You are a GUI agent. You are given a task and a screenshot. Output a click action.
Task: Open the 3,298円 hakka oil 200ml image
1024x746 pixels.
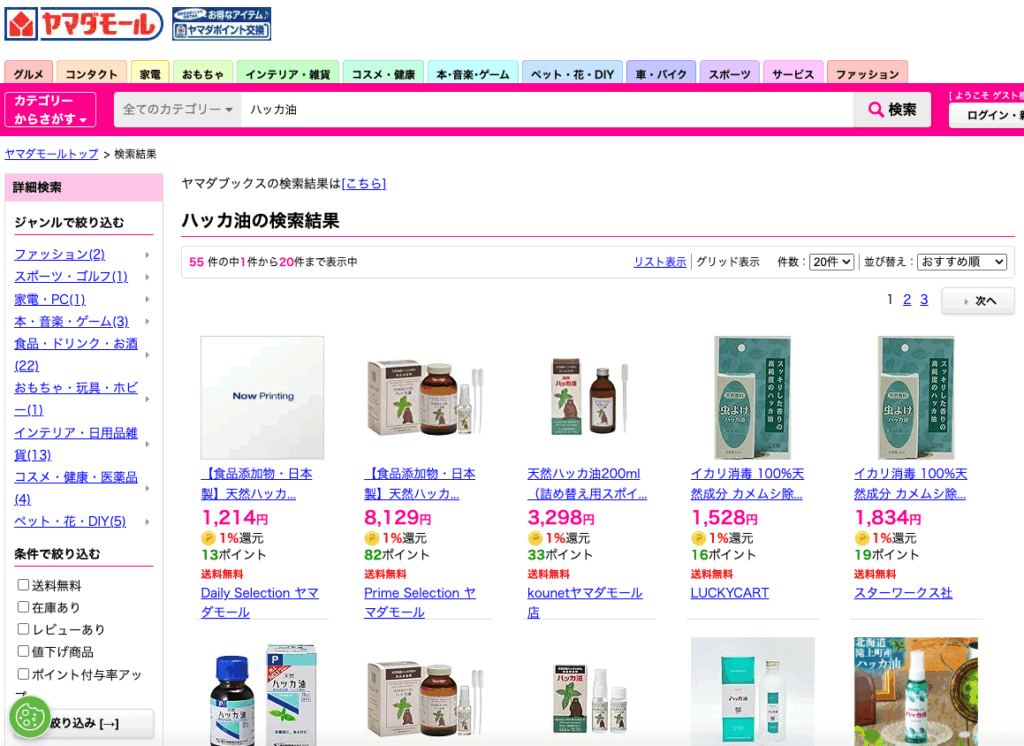pyautogui.click(x=589, y=396)
